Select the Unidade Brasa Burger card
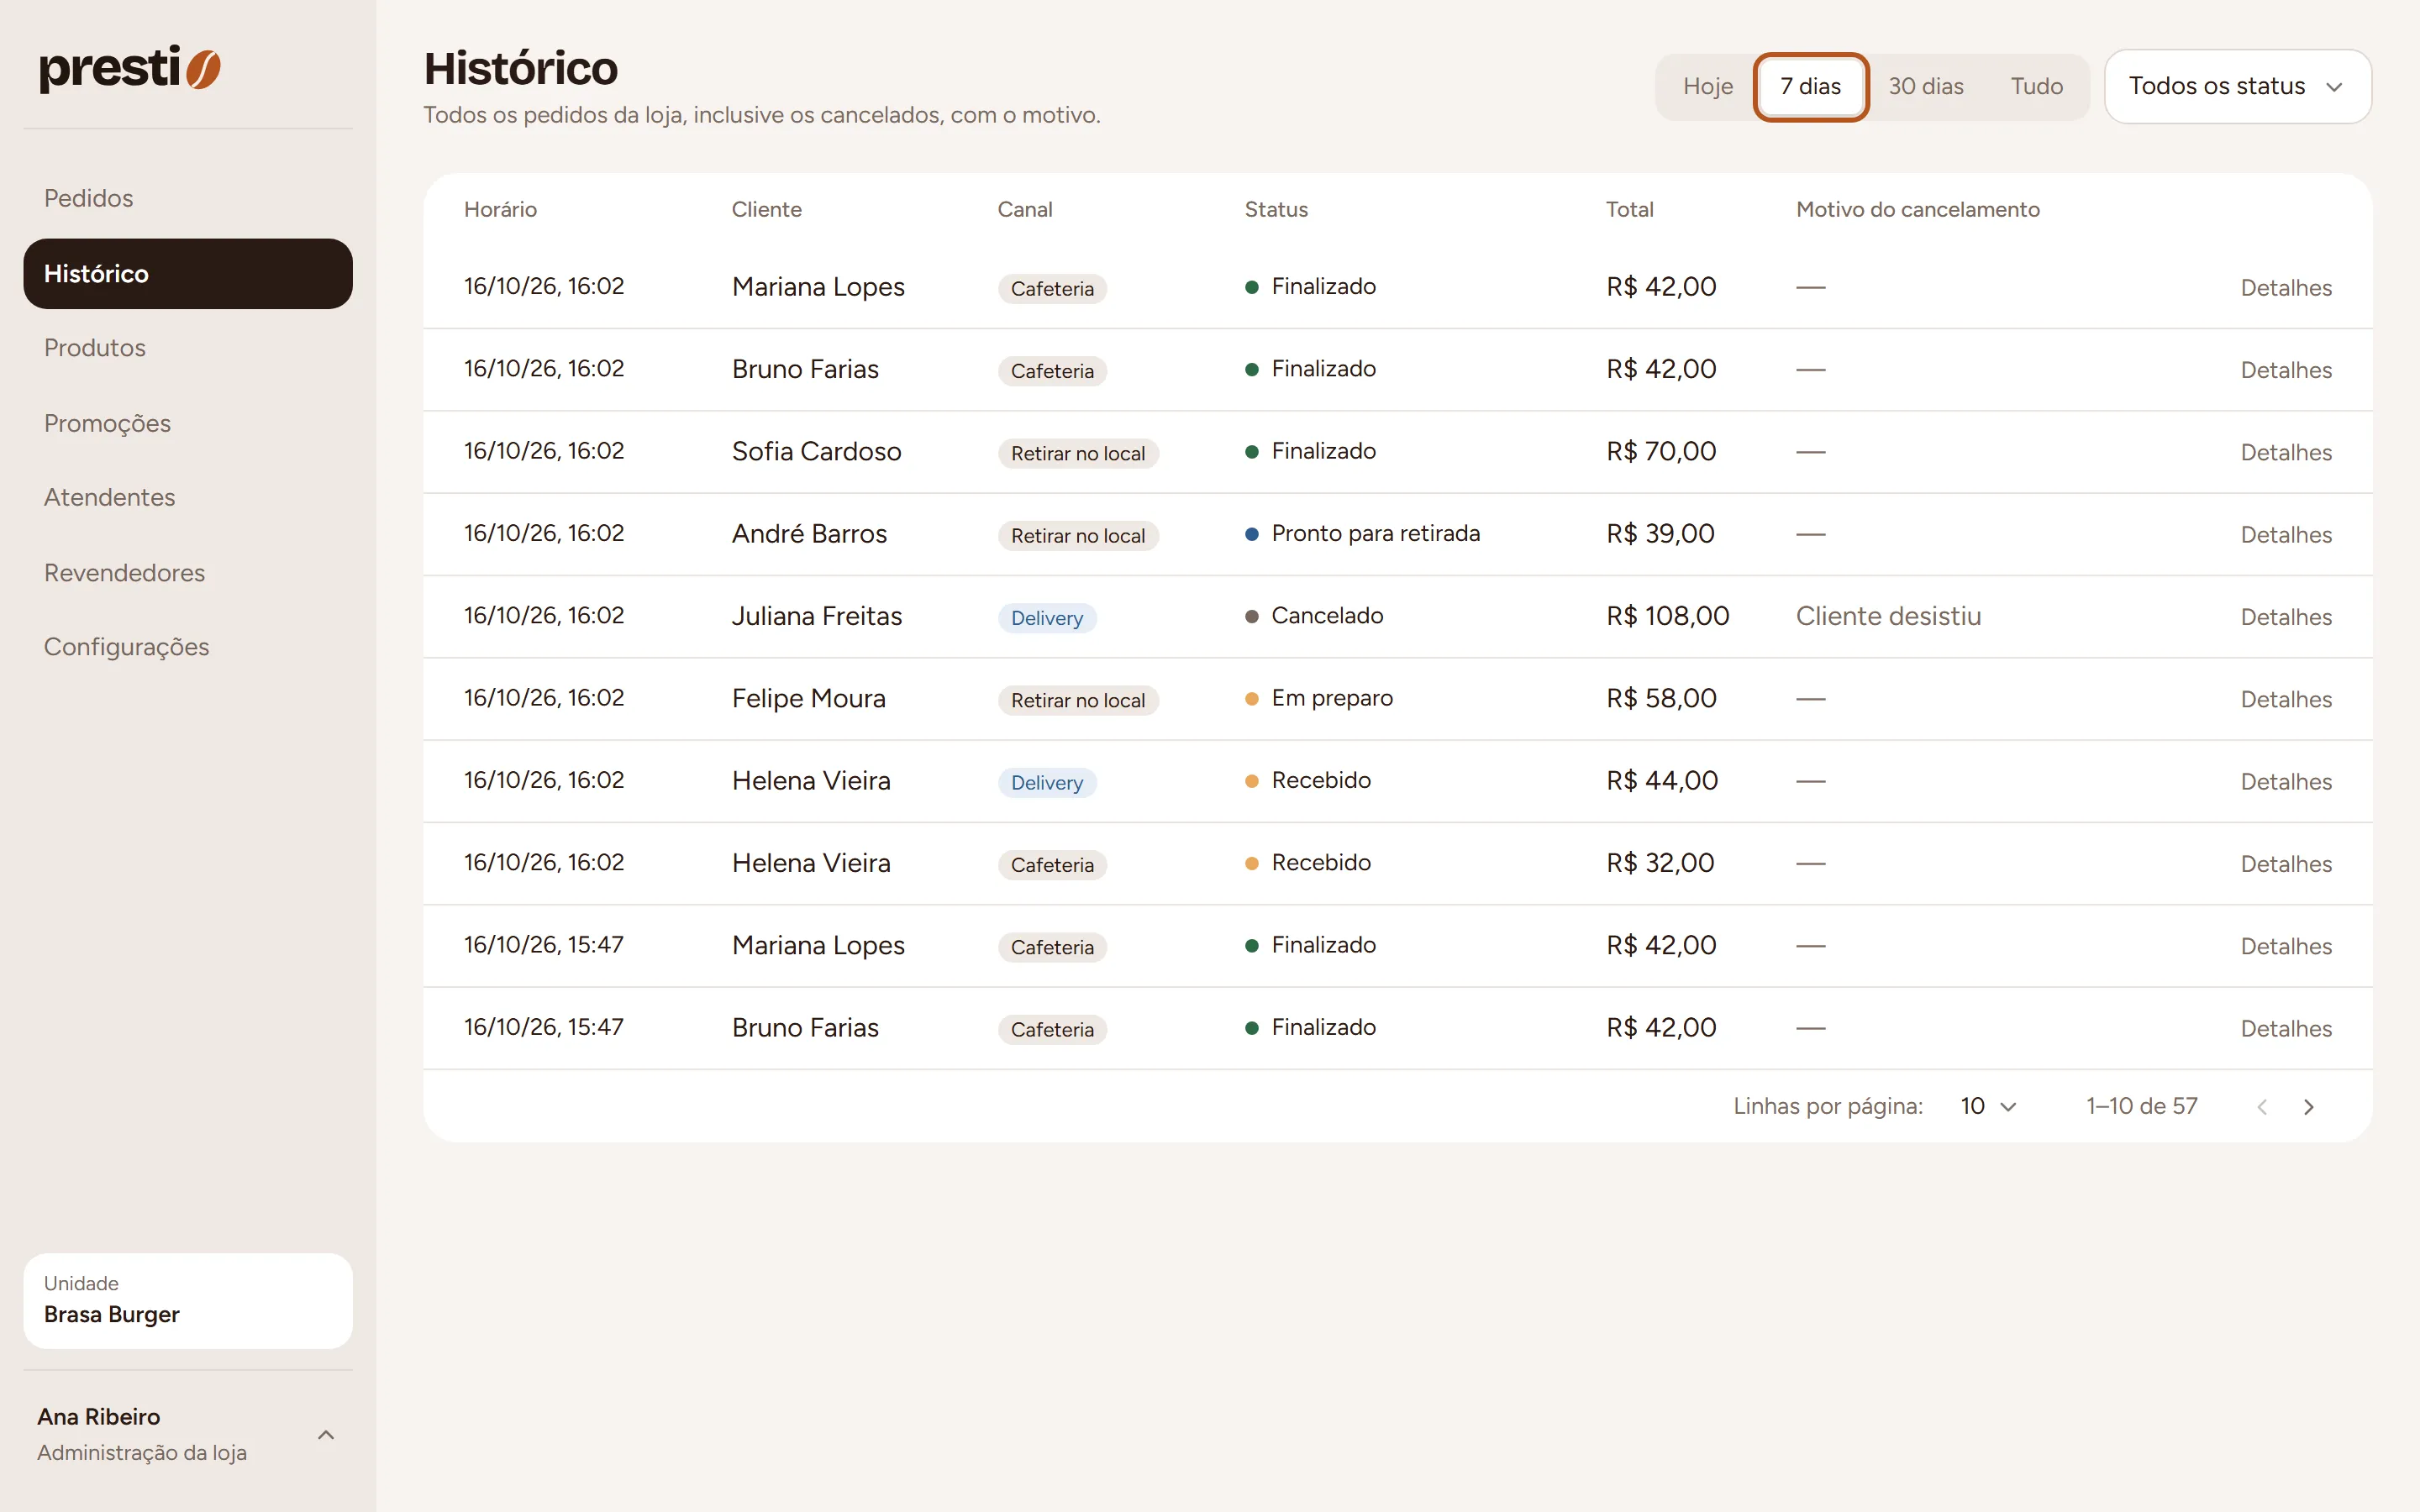The width and height of the screenshot is (2420, 1512). pos(188,1300)
